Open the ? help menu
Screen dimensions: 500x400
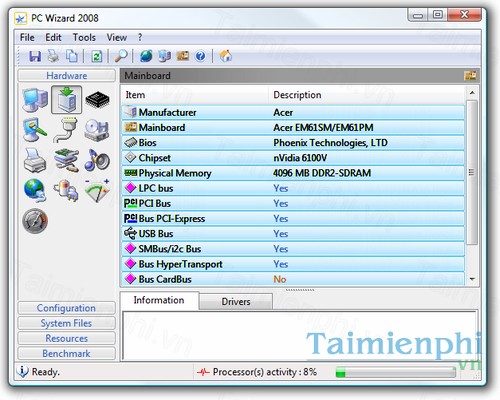(140, 37)
